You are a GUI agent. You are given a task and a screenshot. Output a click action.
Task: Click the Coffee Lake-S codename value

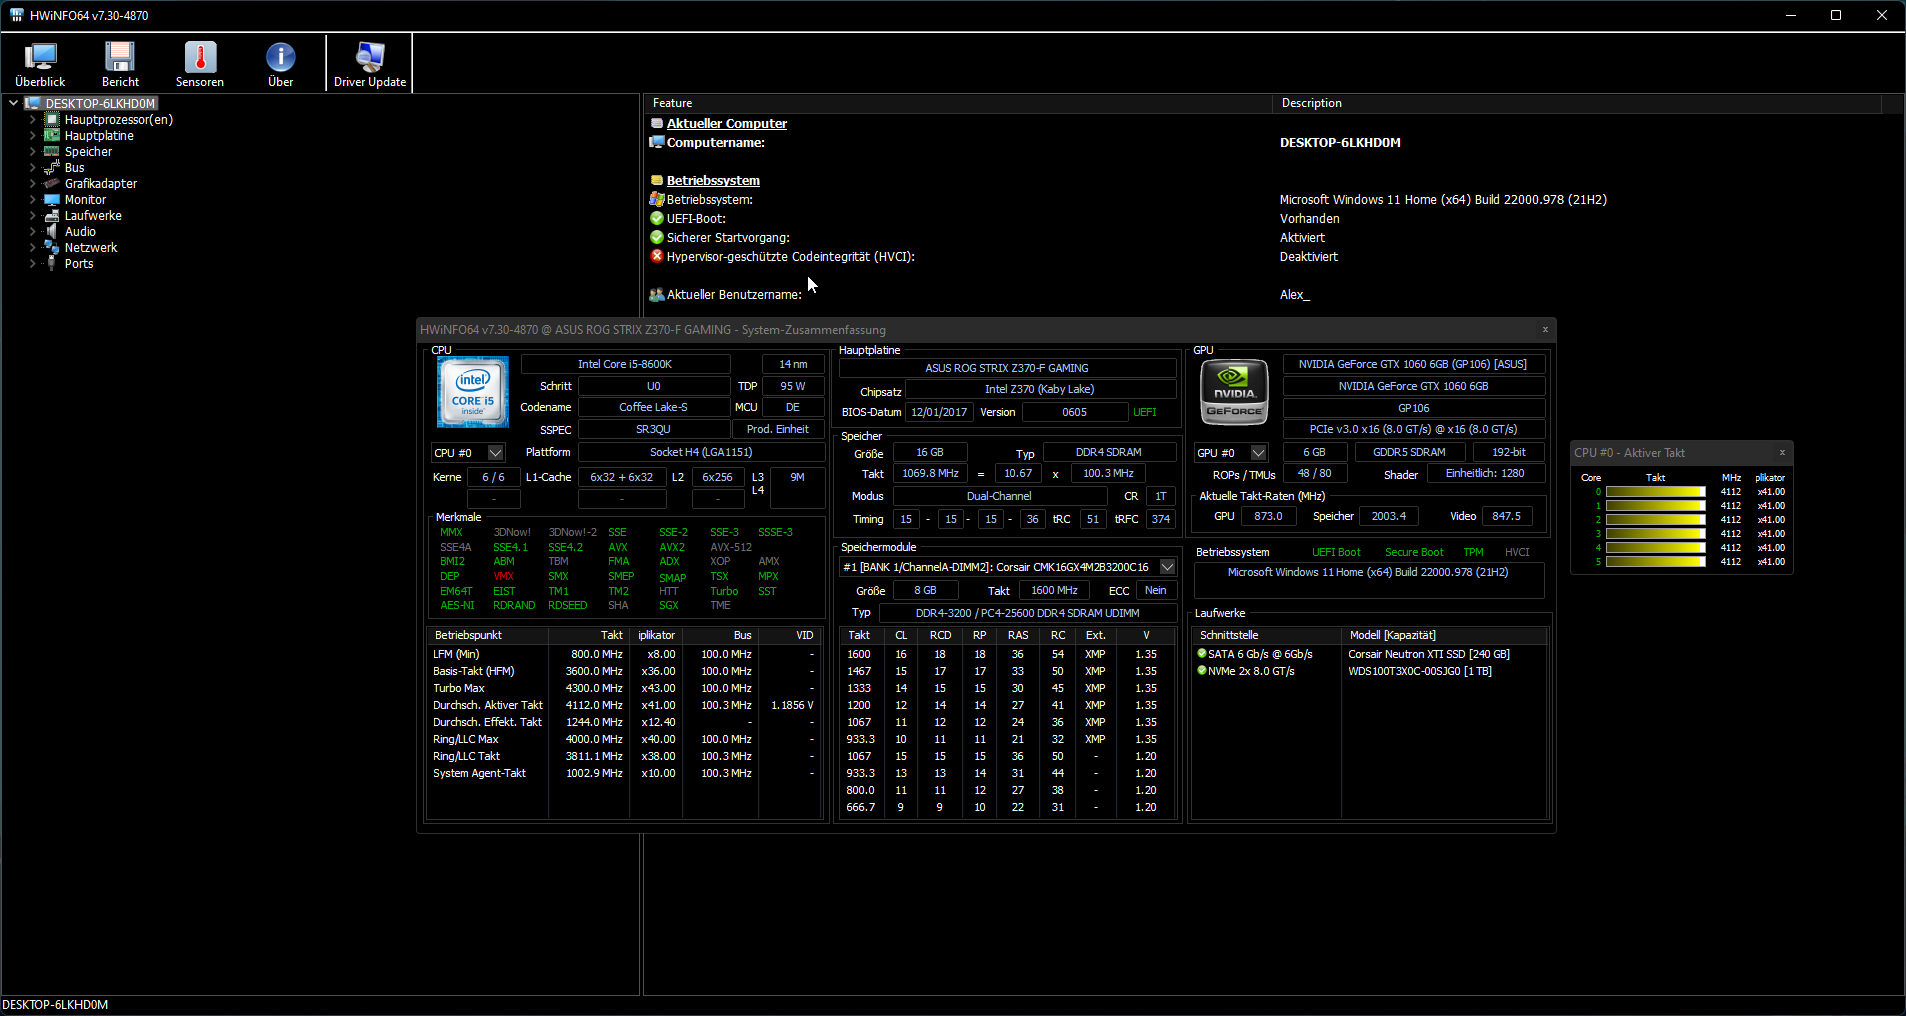tap(654, 407)
